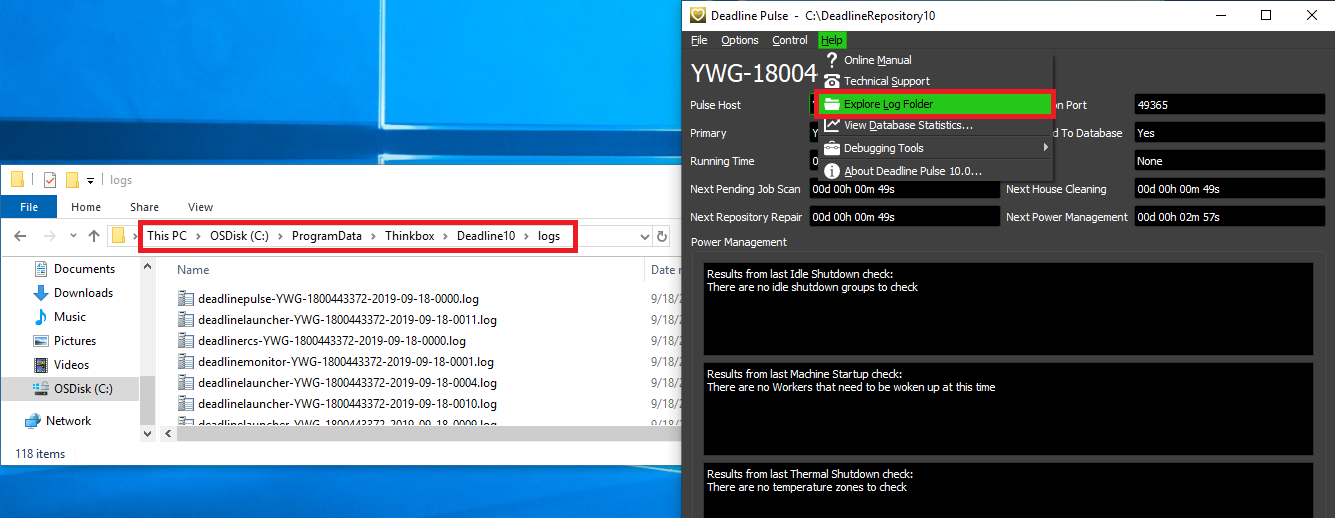1335x518 pixels.
Task: Click Thinkbox in the breadcrumb path
Action: click(409, 236)
